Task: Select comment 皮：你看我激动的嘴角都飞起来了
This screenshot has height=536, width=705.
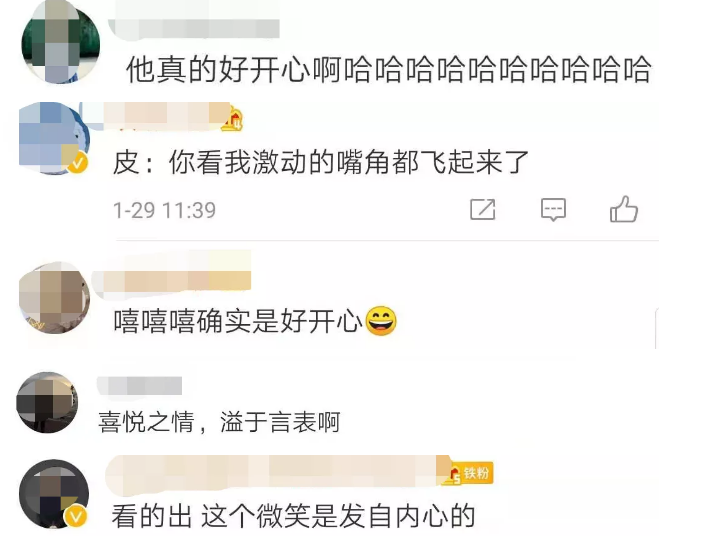Action: coord(321,162)
